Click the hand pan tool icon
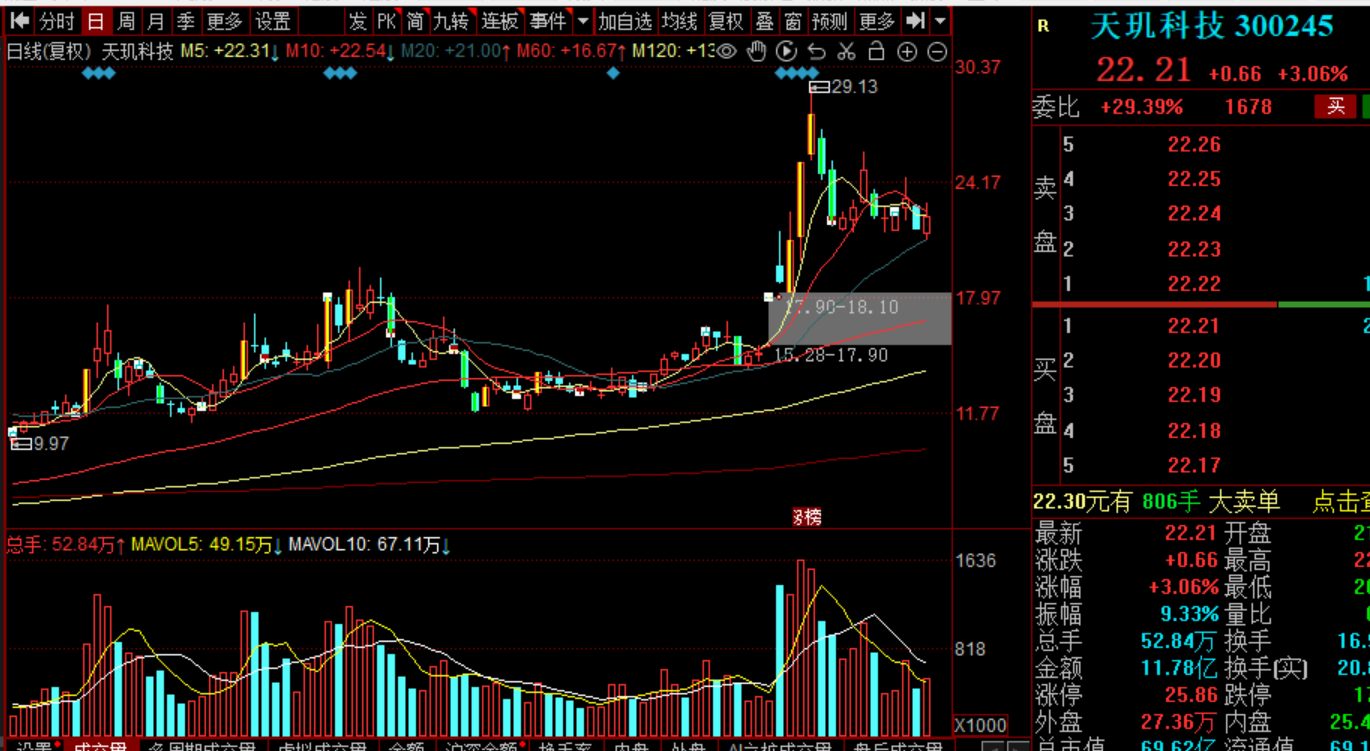This screenshot has width=1370, height=751. pyautogui.click(x=757, y=51)
